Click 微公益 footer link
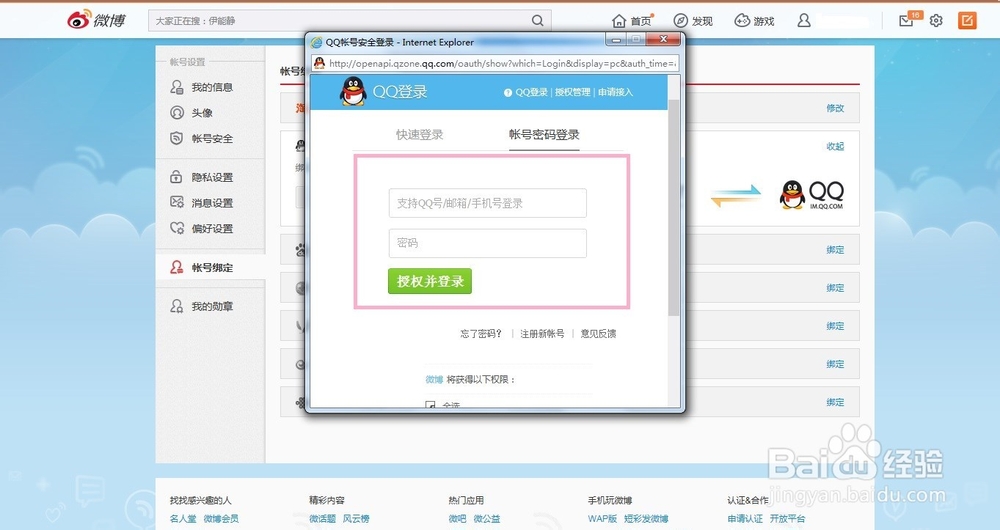This screenshot has width=1000, height=530. pyautogui.click(x=487, y=519)
